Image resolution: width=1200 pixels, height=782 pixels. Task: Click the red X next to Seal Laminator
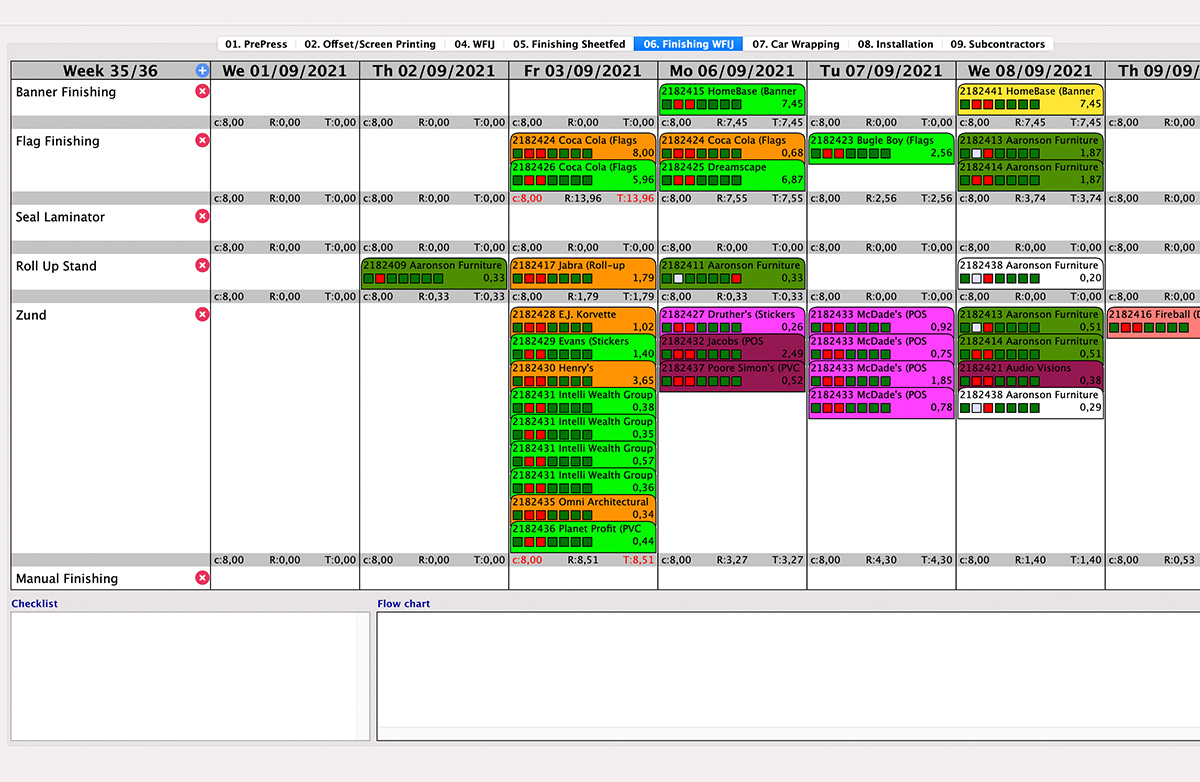[202, 216]
